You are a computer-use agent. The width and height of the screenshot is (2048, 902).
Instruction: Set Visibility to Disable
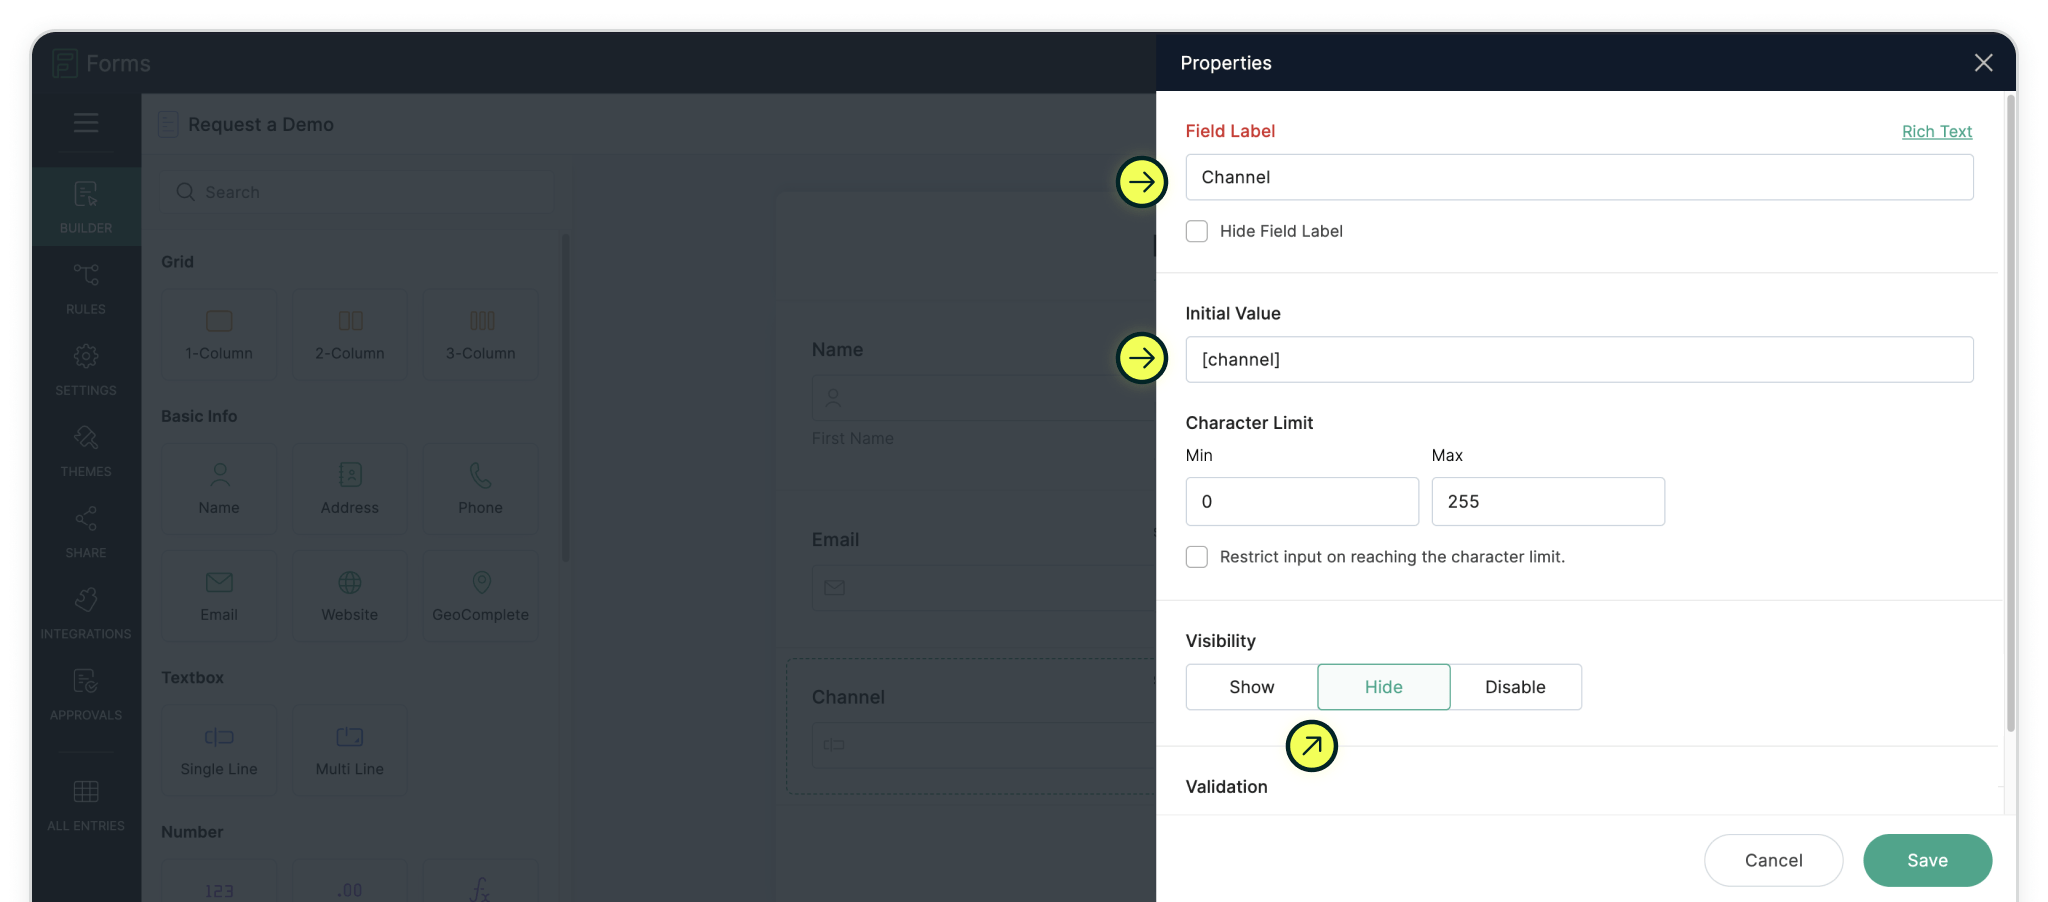pyautogui.click(x=1516, y=687)
